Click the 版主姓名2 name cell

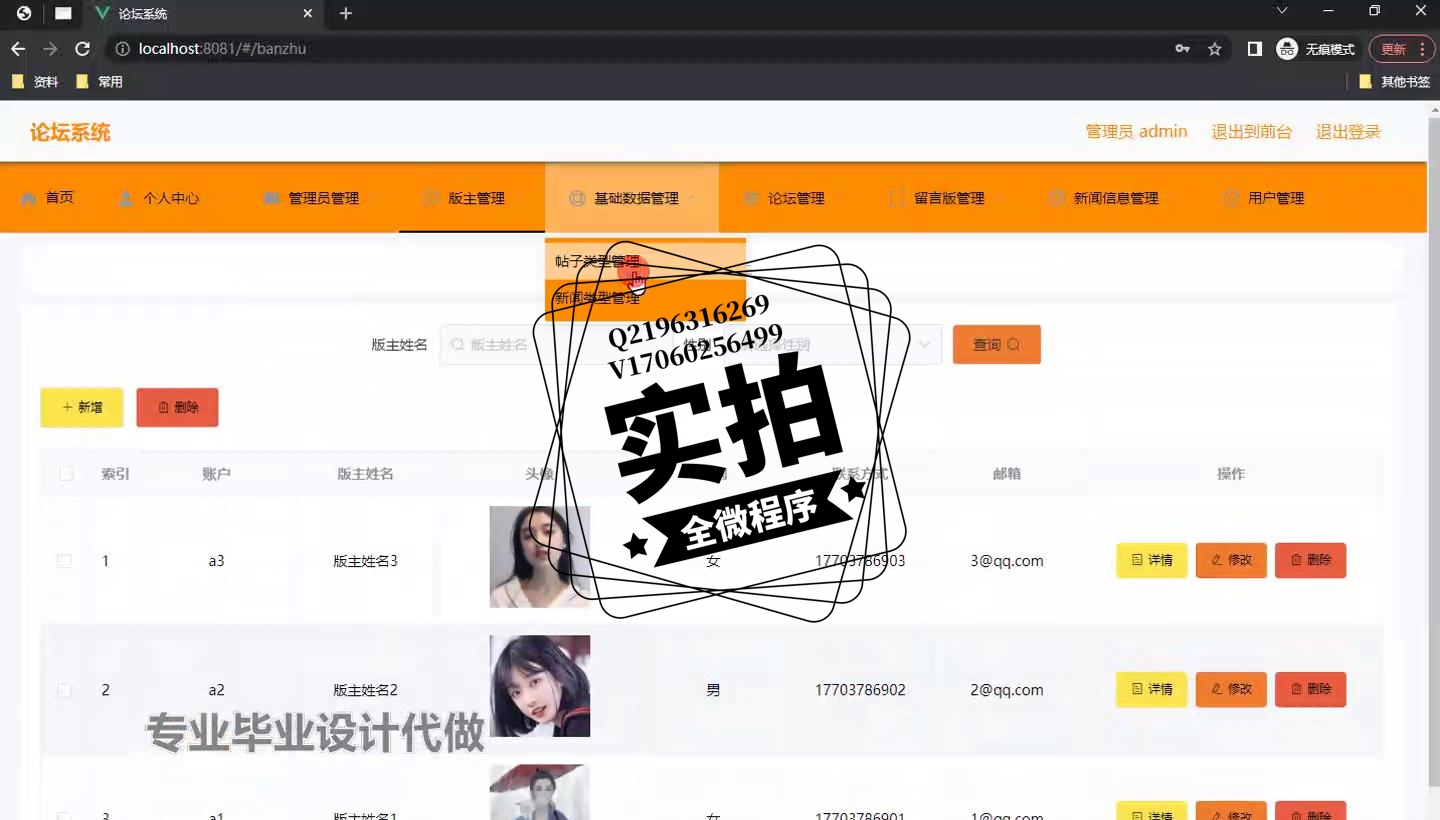(365, 690)
